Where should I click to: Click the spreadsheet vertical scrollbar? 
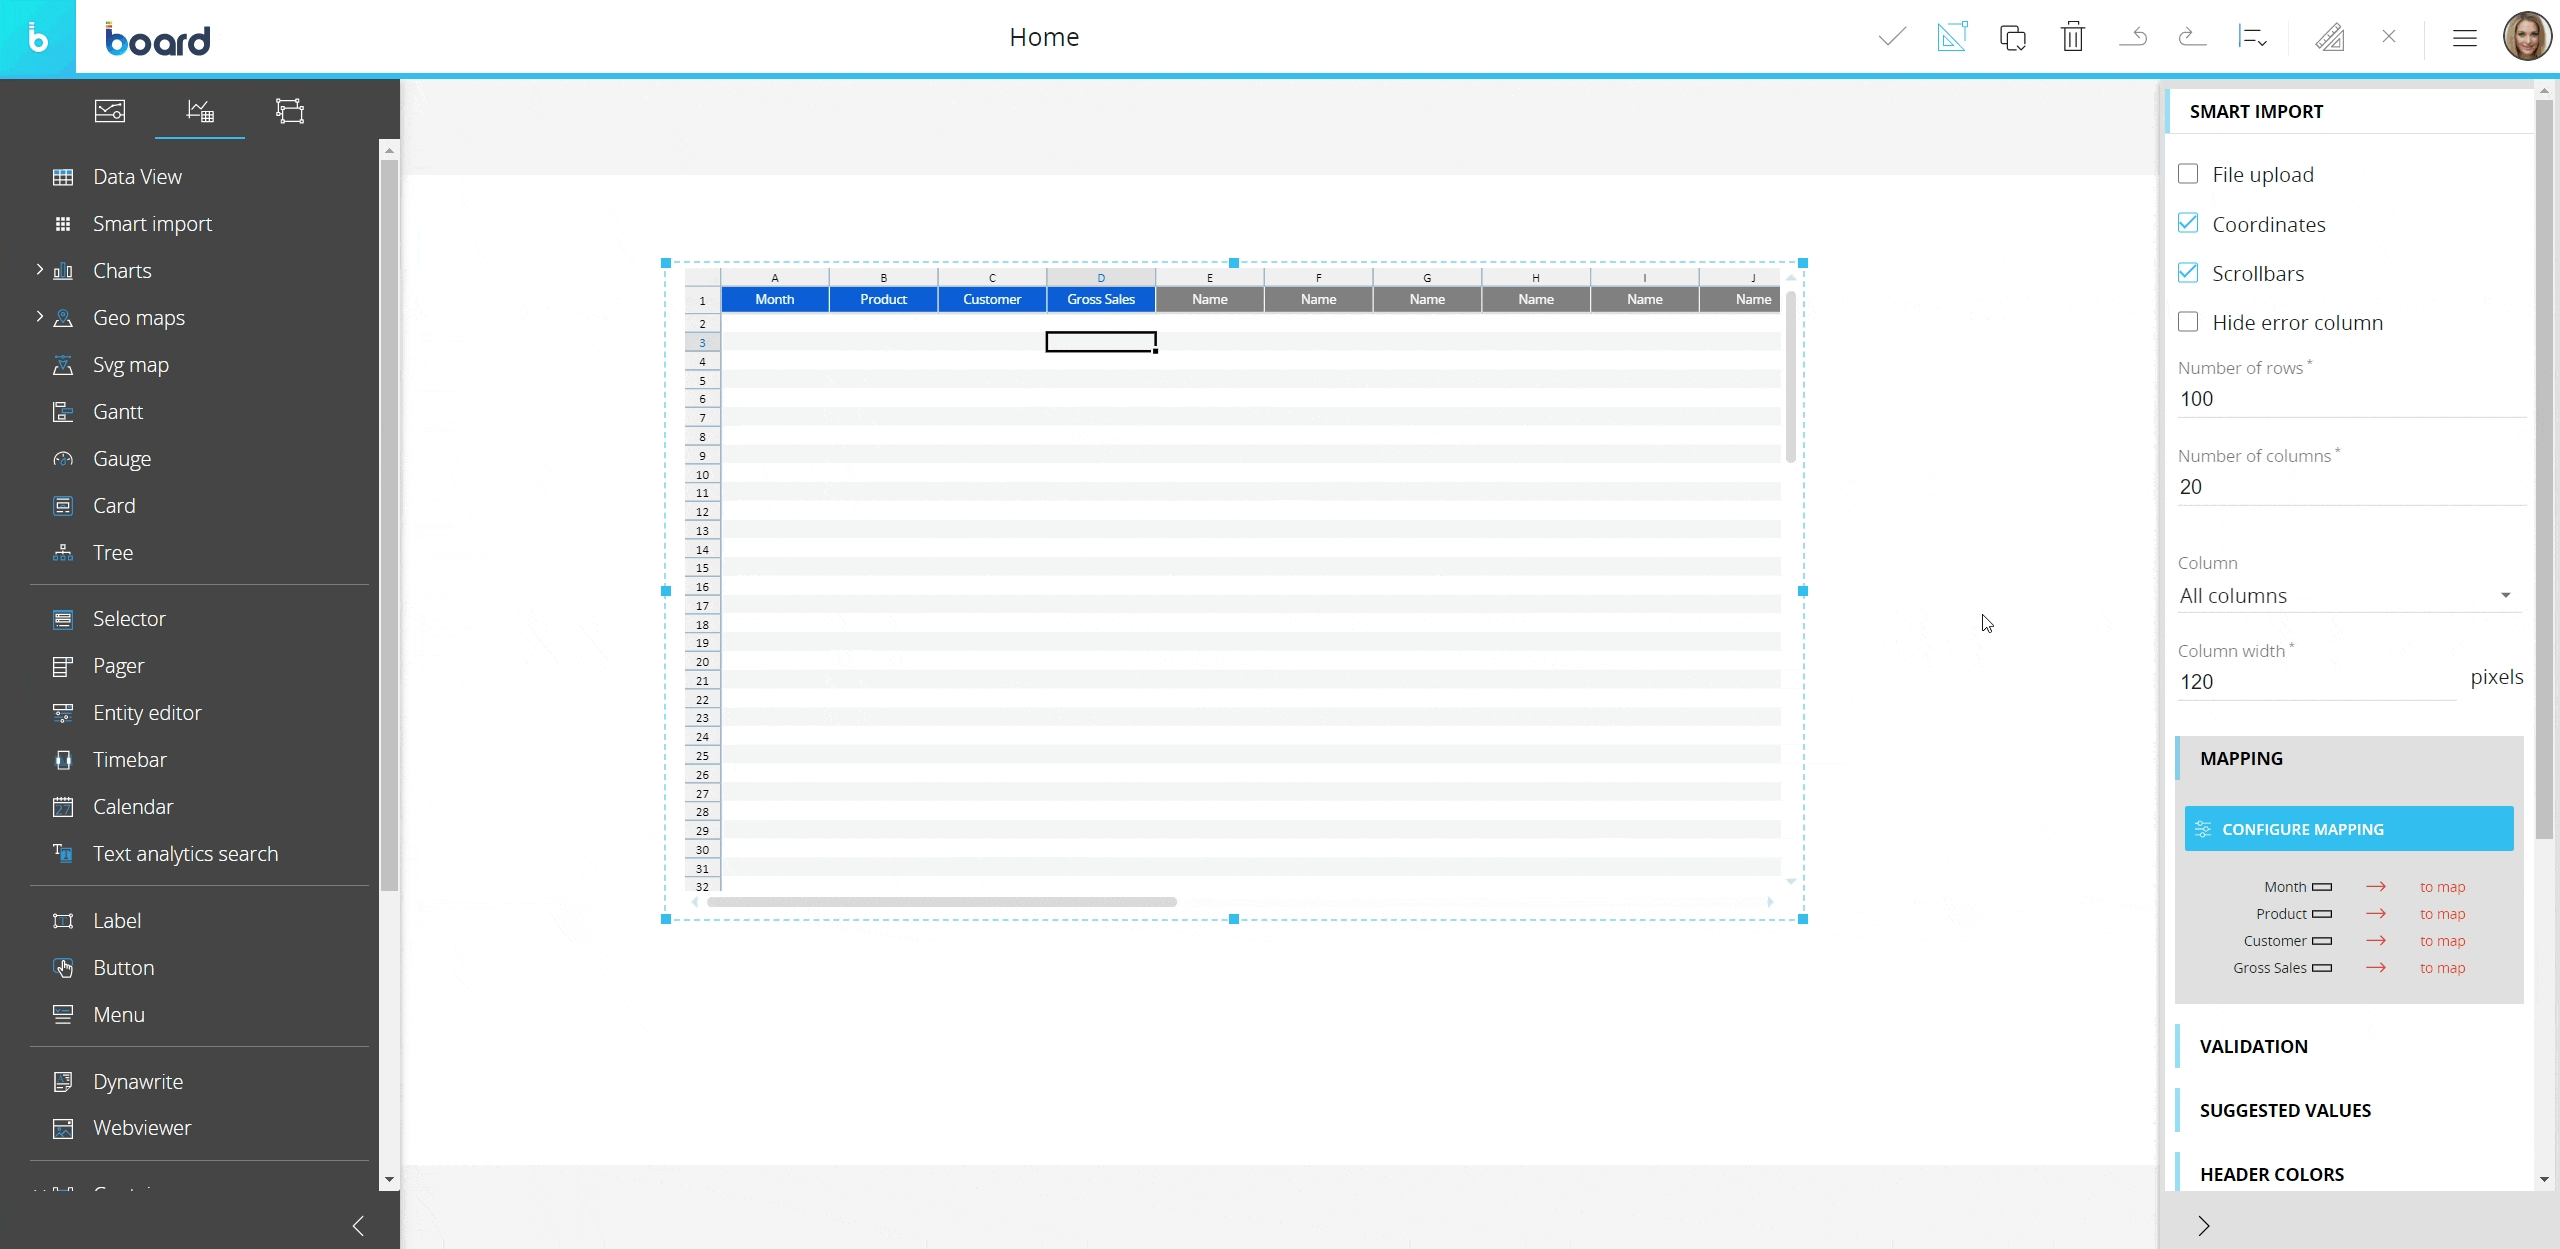click(1790, 377)
